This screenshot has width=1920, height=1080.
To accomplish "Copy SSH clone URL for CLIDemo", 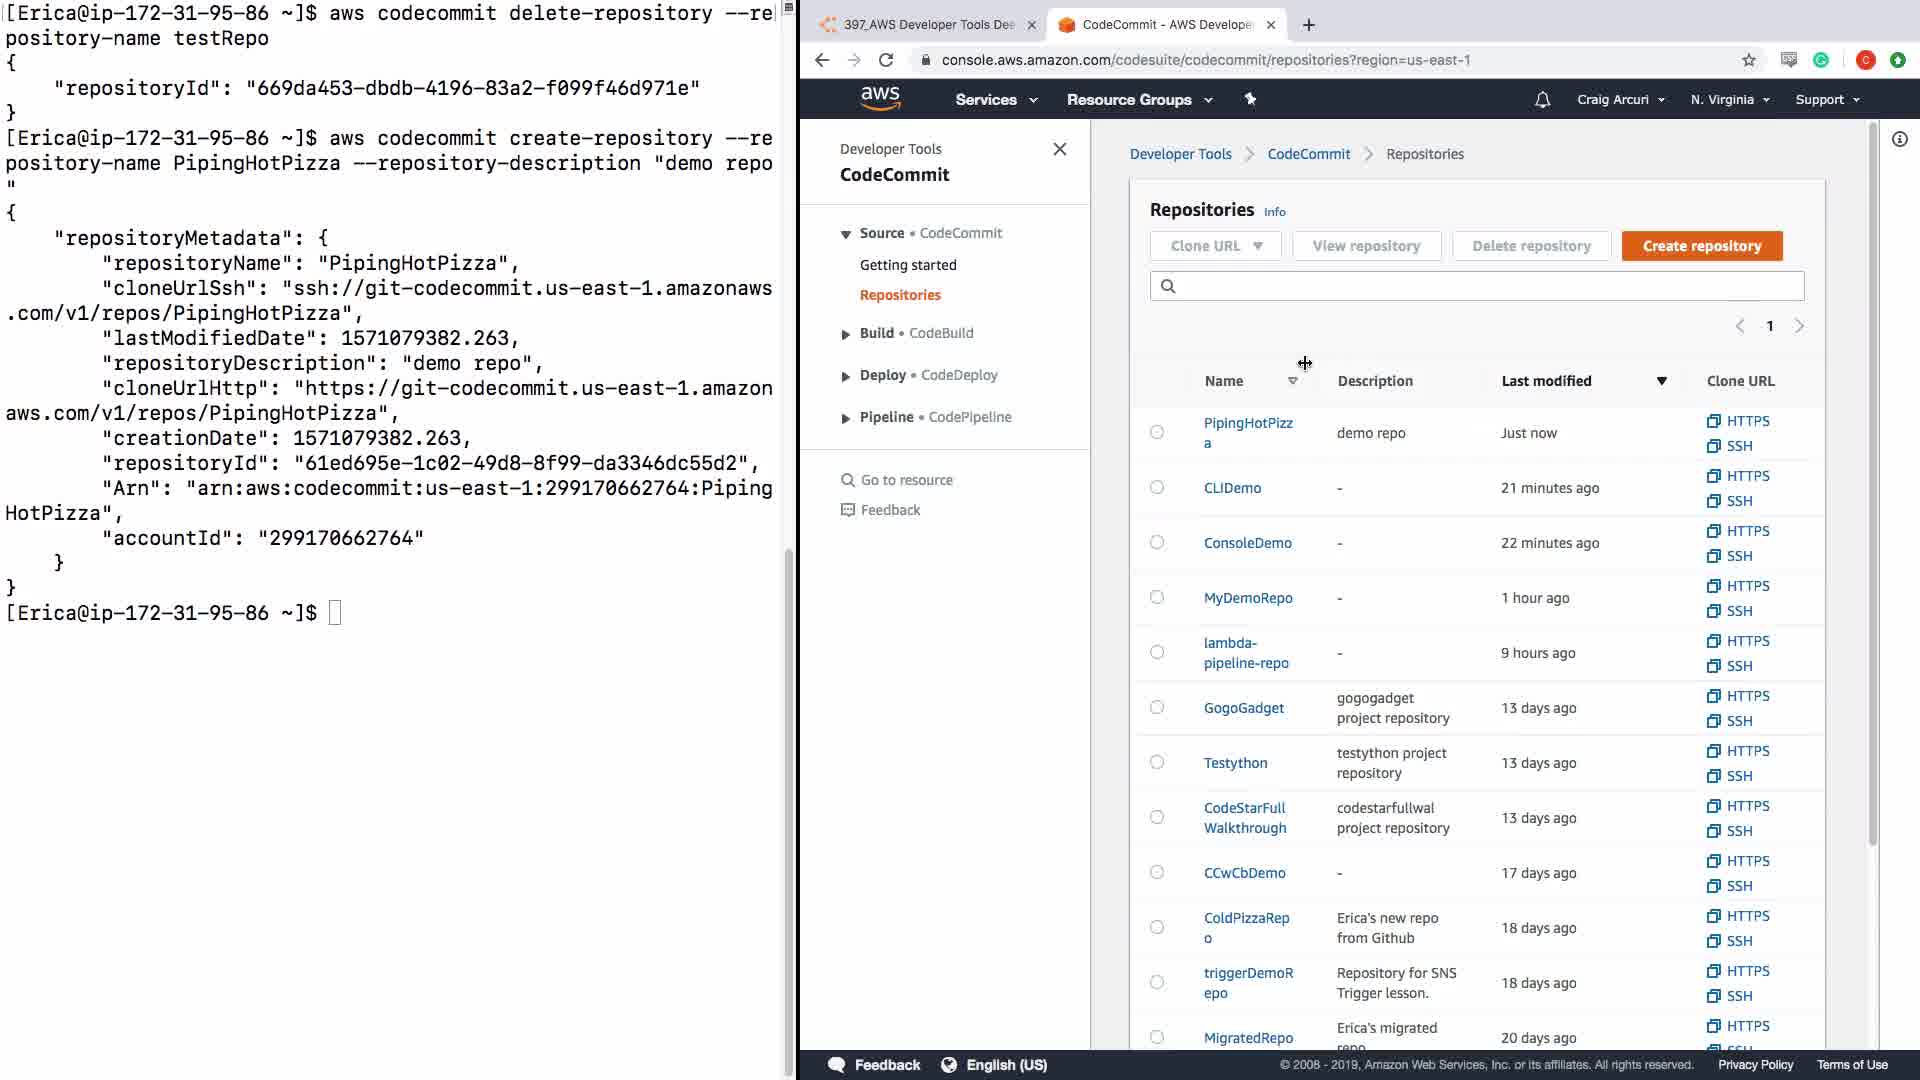I will [1730, 501].
